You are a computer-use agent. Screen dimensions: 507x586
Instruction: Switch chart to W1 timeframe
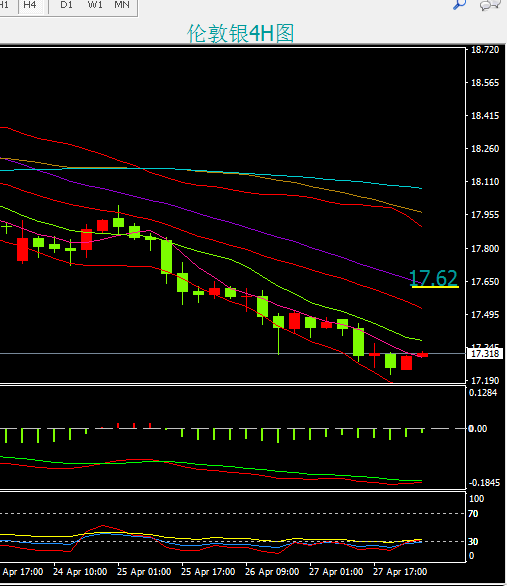pyautogui.click(x=95, y=5)
